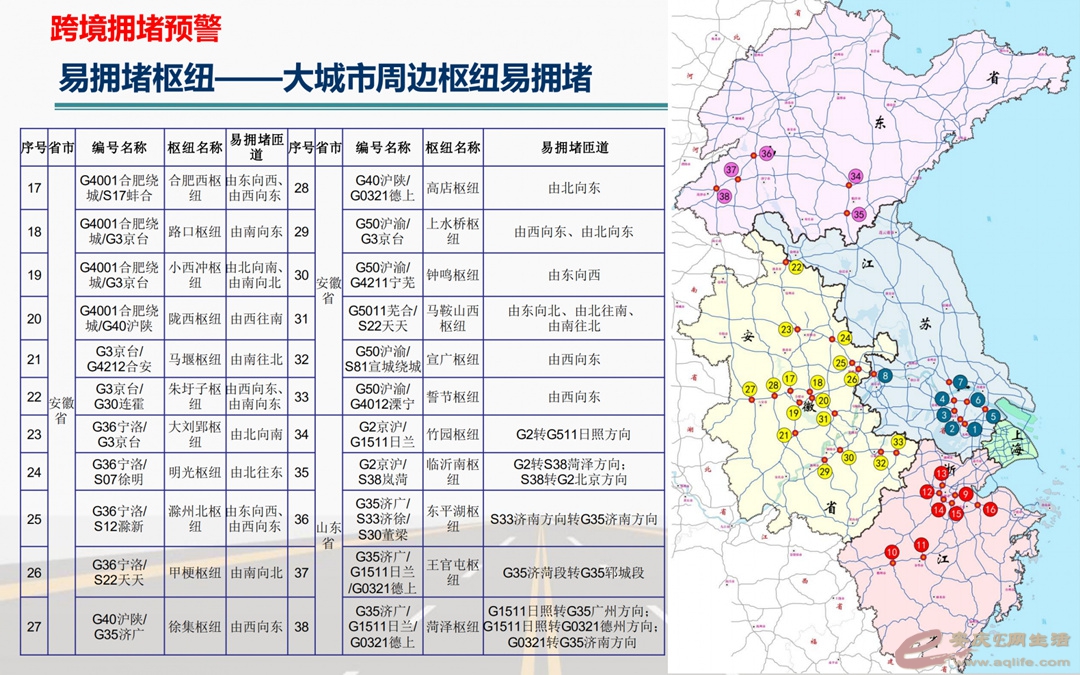Image resolution: width=1080 pixels, height=675 pixels.
Task: Click red map marker number 10
Action: 892,553
